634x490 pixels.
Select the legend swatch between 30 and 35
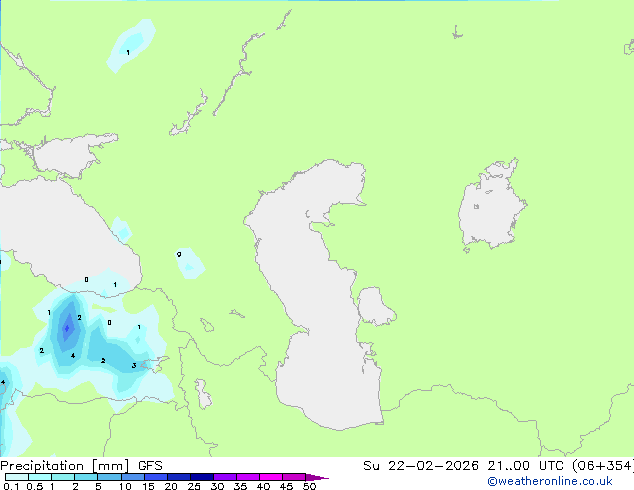point(225,477)
